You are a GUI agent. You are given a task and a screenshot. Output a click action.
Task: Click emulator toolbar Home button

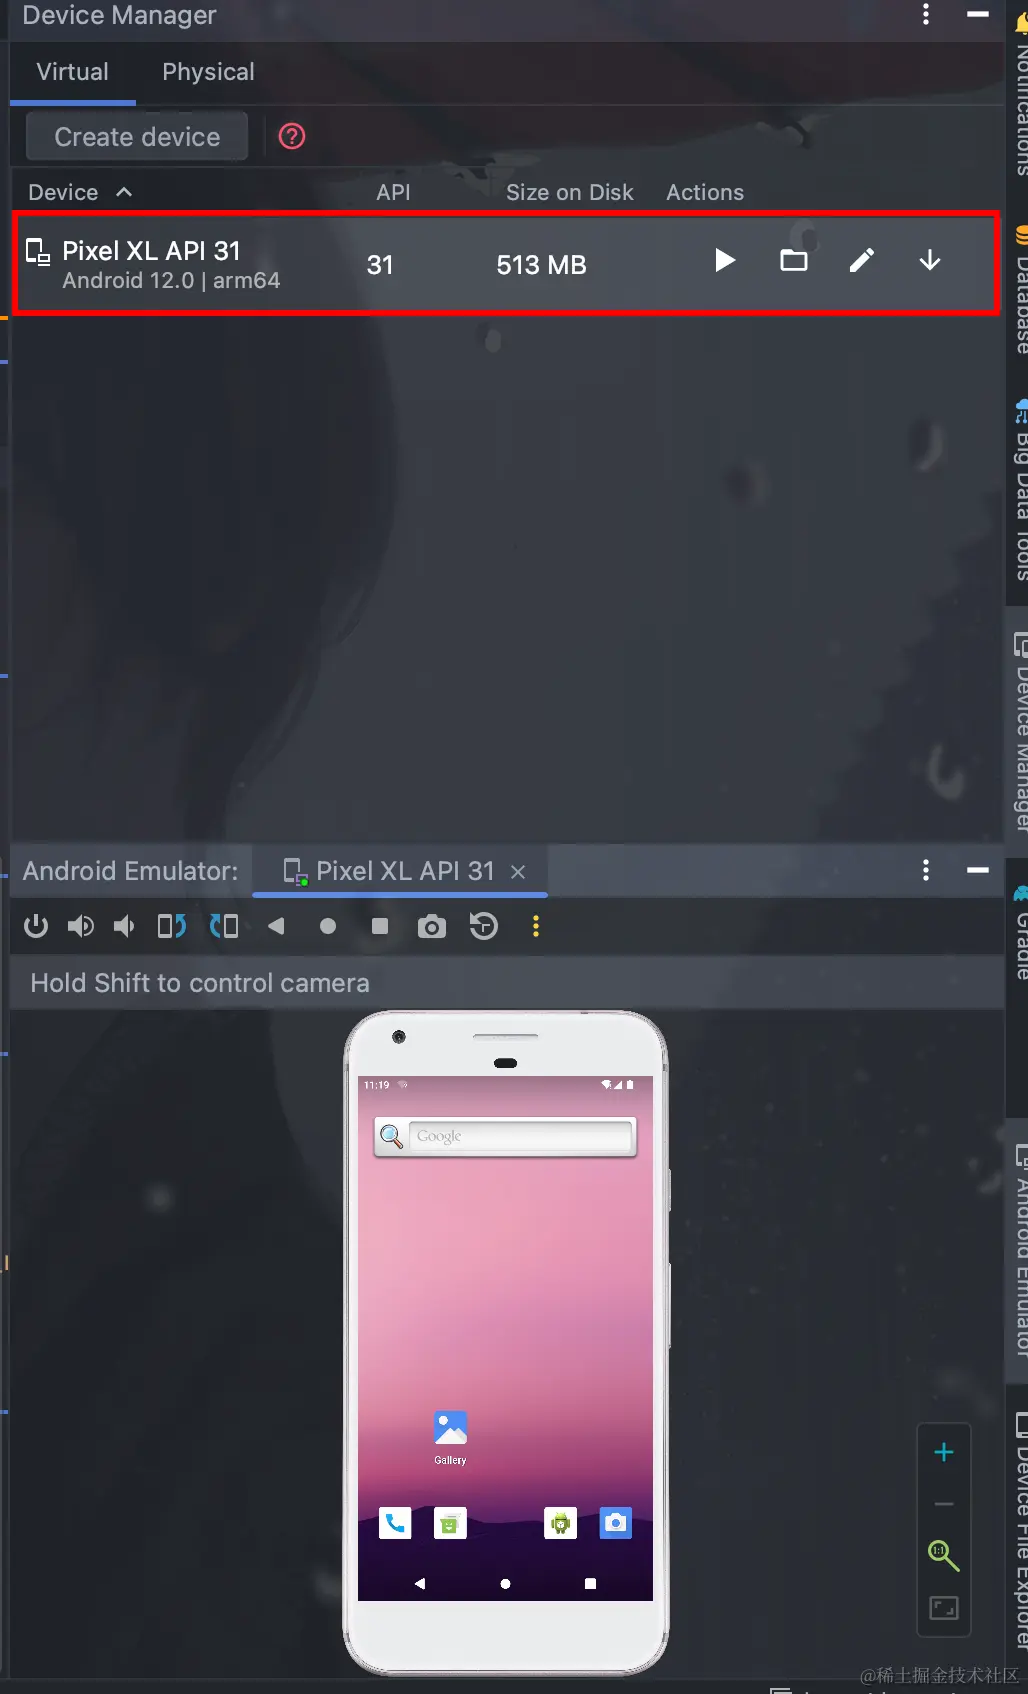coord(328,927)
